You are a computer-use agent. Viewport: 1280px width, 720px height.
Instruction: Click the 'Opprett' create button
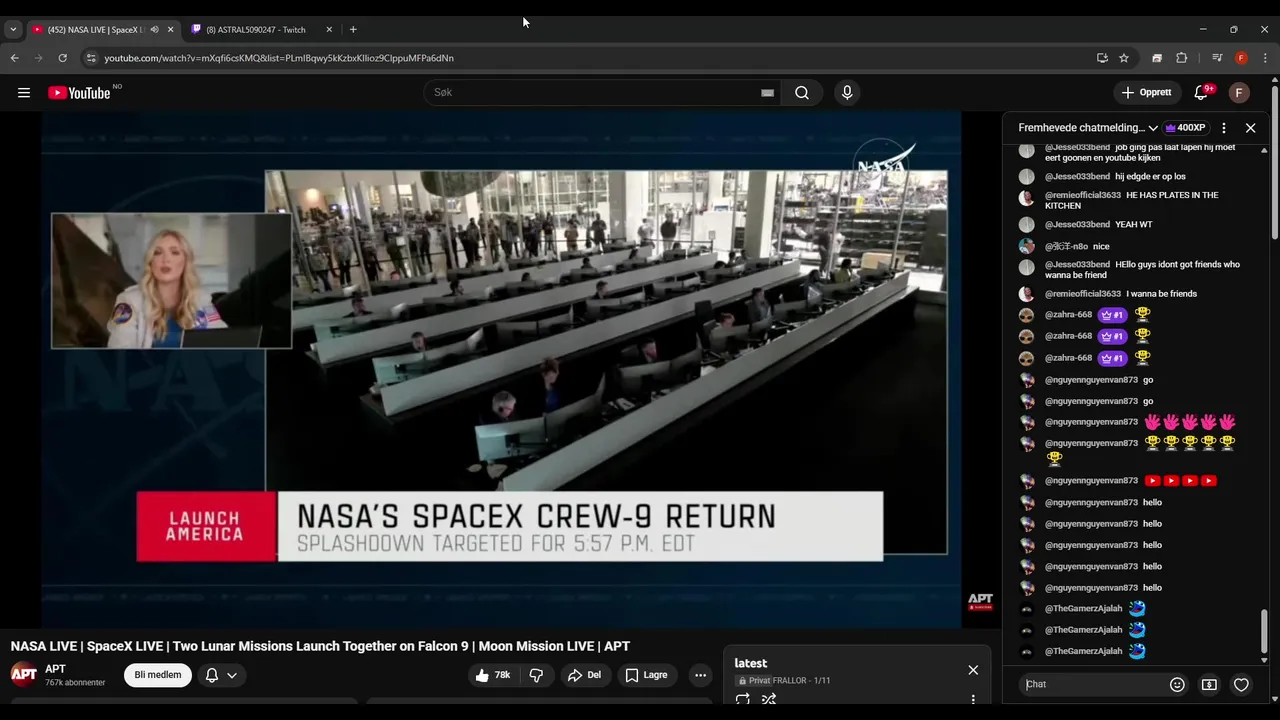point(1147,93)
